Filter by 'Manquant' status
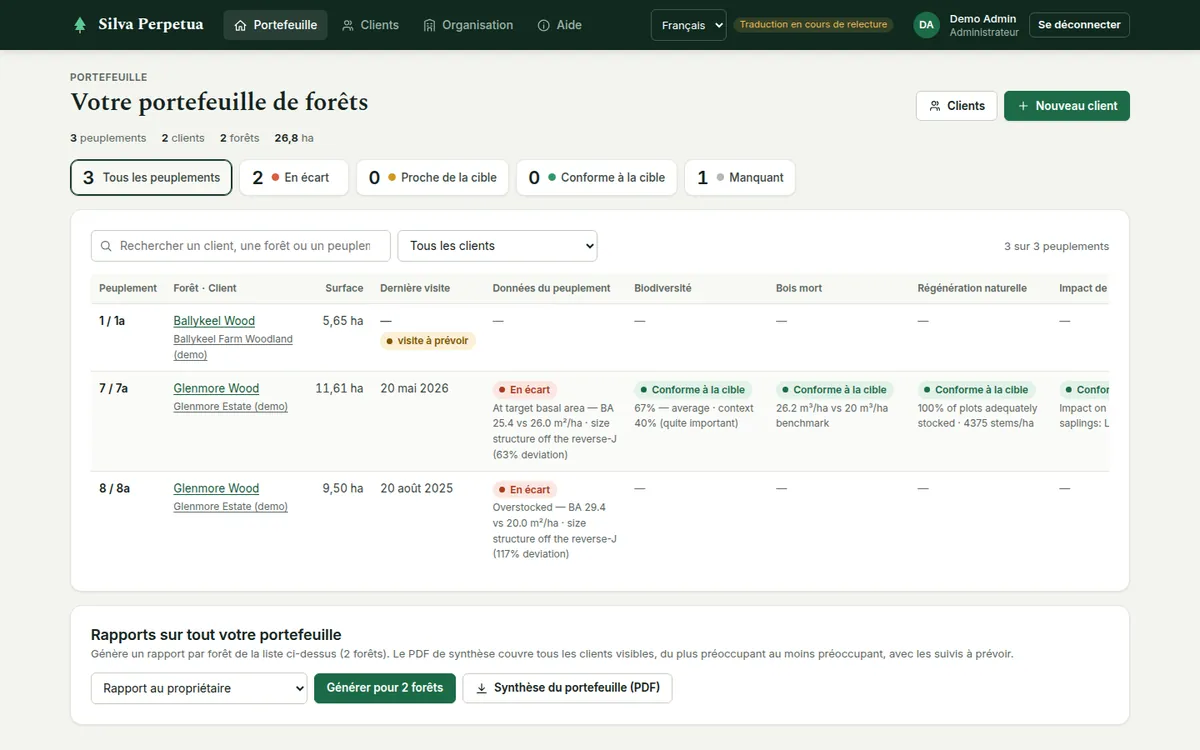1200x750 pixels. coord(740,178)
